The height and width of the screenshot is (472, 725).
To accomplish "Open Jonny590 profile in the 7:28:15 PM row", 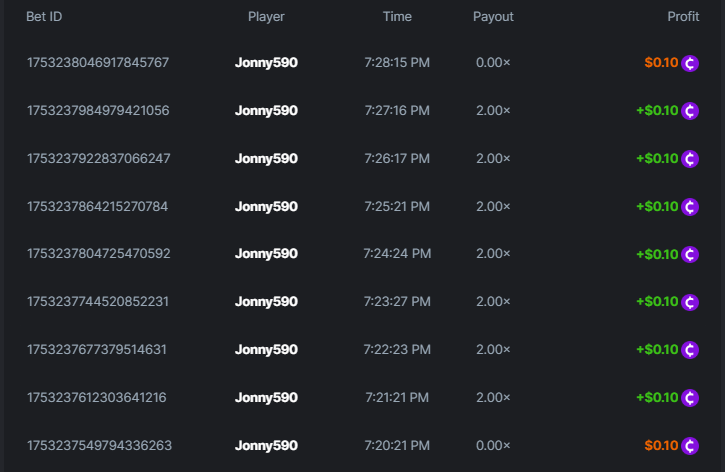I will 266,63.
